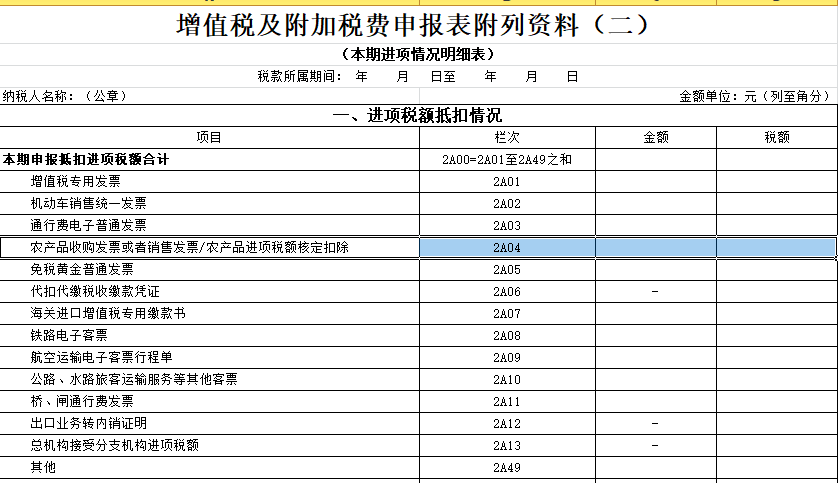Select cell '2A06'

click(507, 292)
